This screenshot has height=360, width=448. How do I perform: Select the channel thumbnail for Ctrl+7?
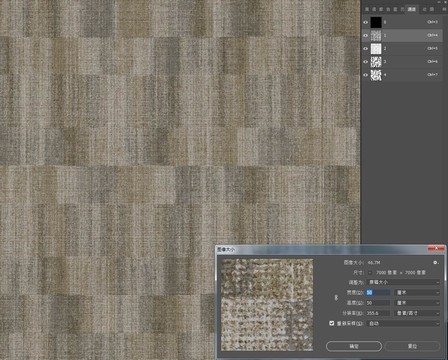(376, 75)
